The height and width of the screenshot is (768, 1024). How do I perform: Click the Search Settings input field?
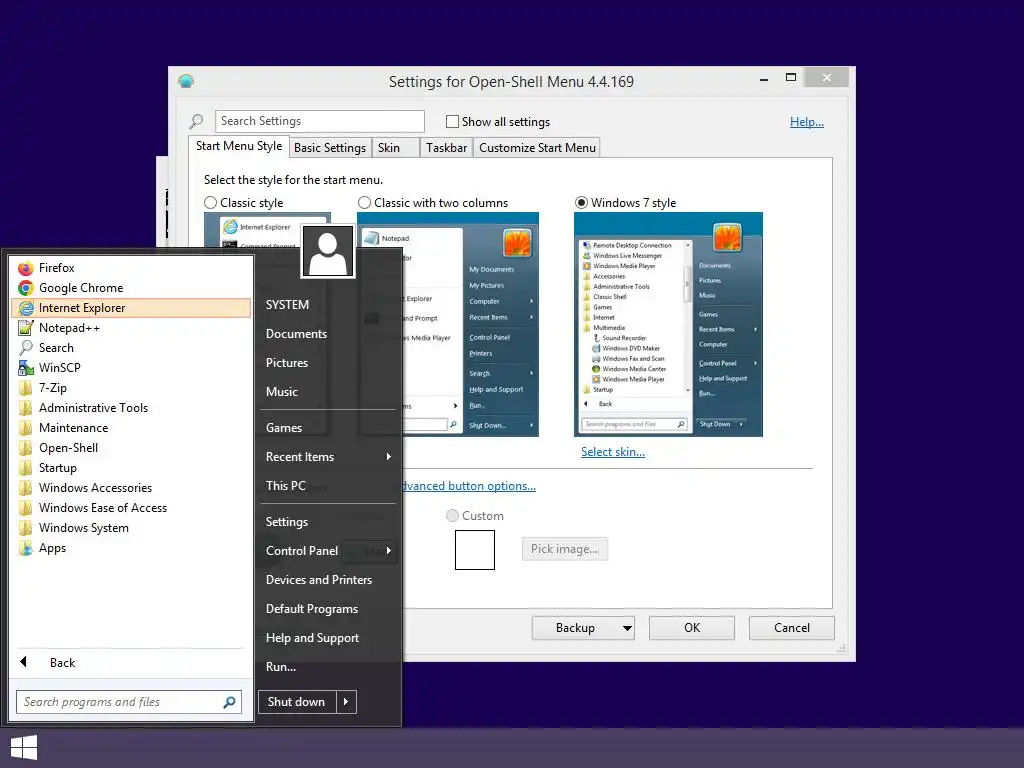click(320, 121)
